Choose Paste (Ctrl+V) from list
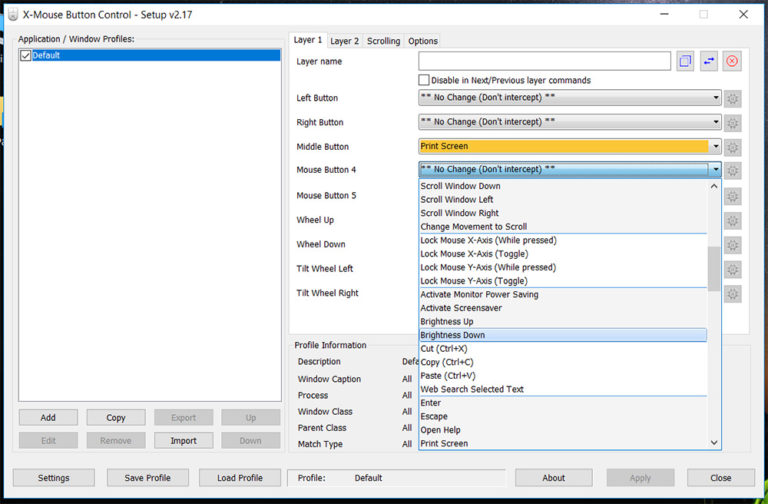 tap(563, 376)
